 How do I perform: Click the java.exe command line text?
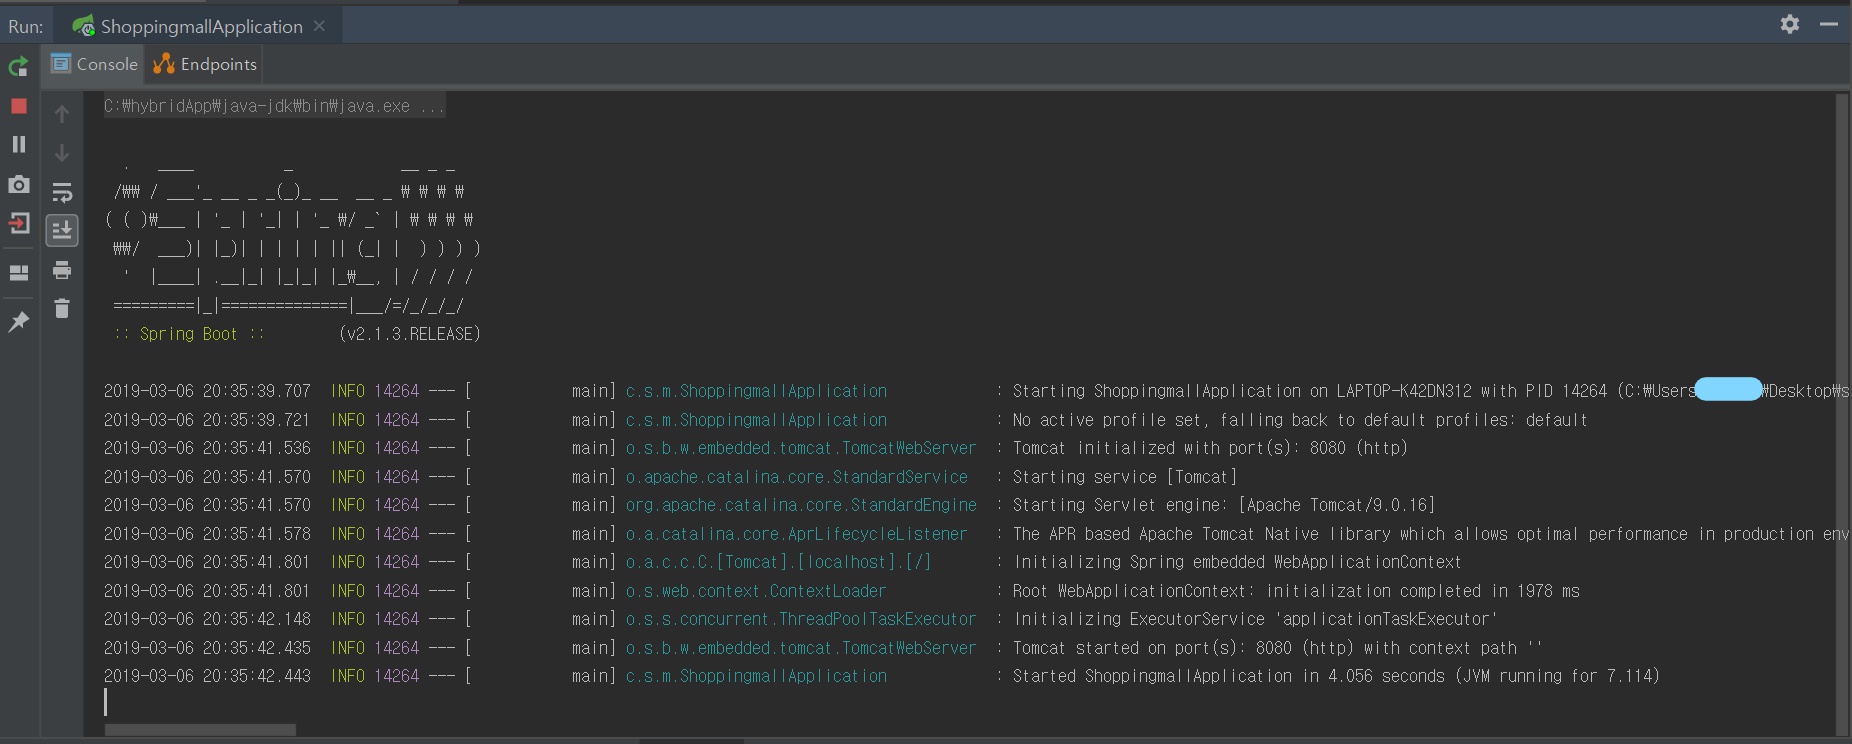click(274, 106)
